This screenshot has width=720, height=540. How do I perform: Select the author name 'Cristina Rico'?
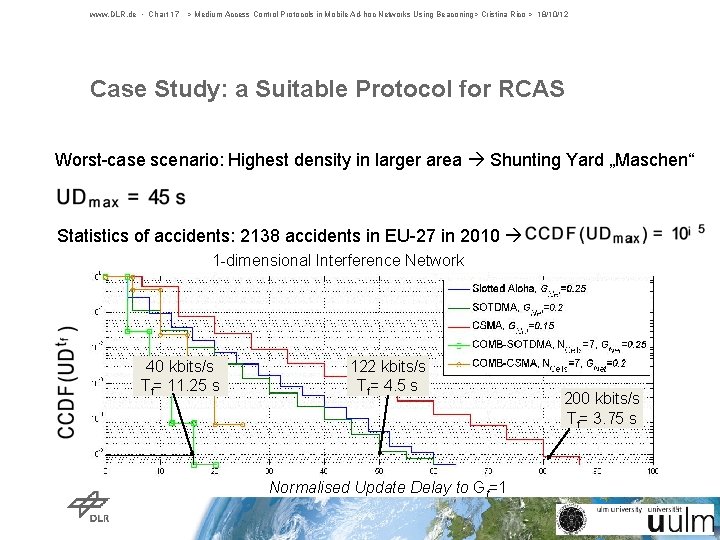point(503,14)
